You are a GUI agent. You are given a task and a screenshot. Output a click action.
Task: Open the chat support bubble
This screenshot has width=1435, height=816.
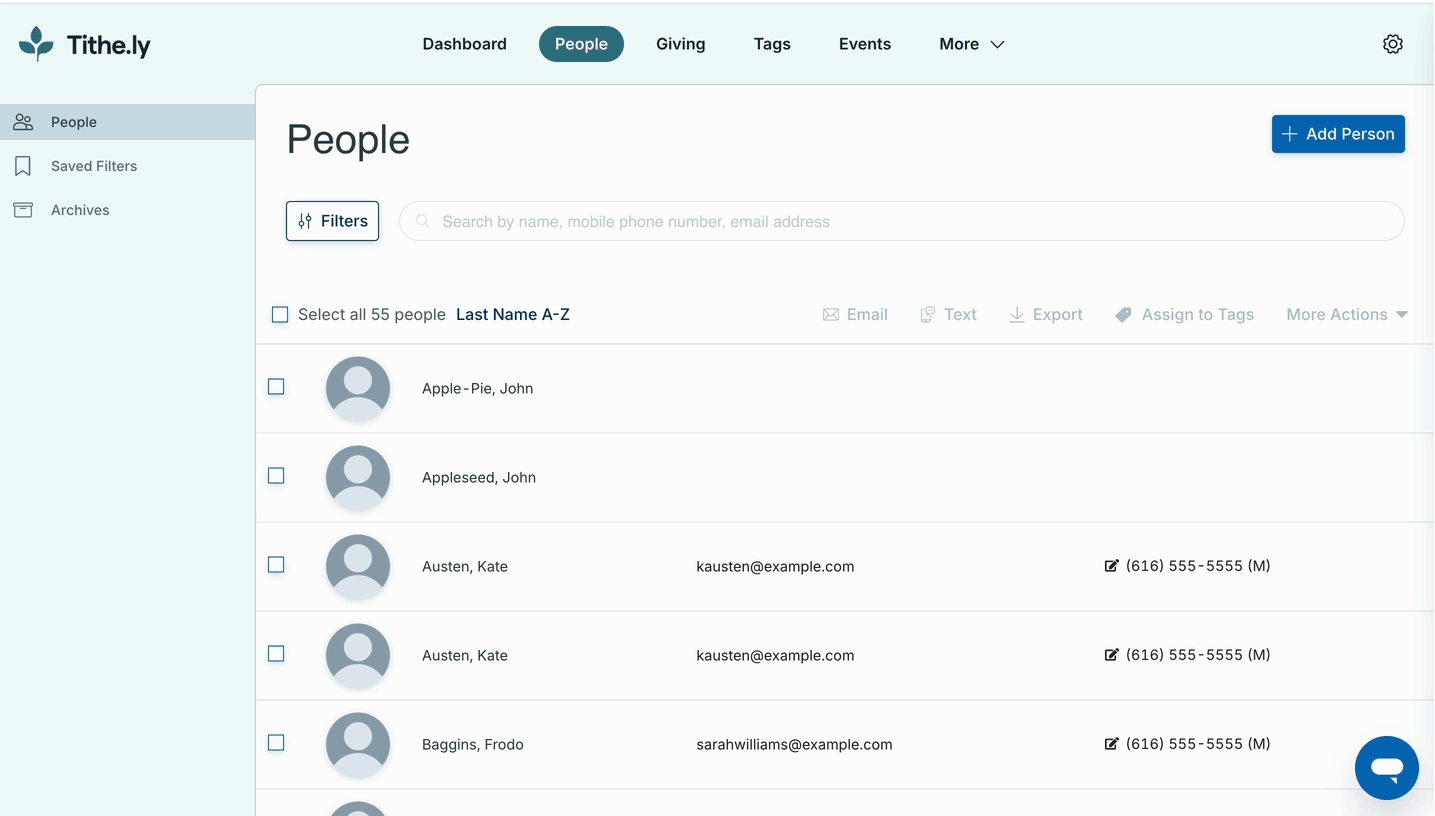pyautogui.click(x=1387, y=768)
